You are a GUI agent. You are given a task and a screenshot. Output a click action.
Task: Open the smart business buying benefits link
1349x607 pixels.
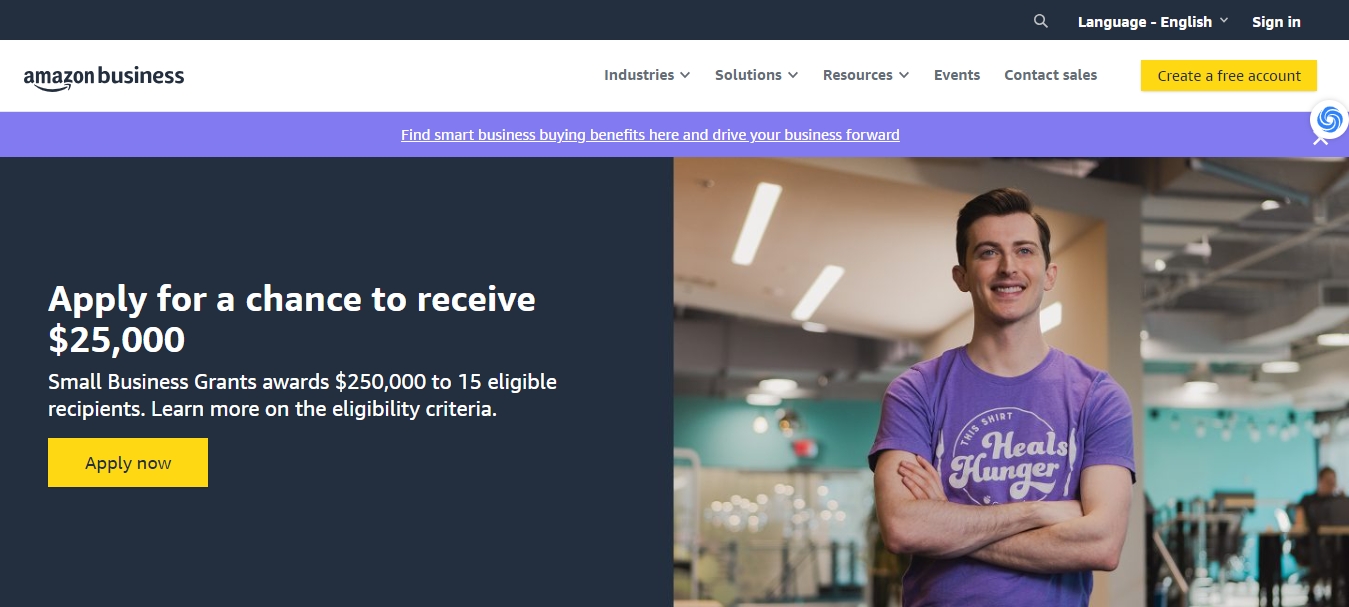pyautogui.click(x=650, y=134)
